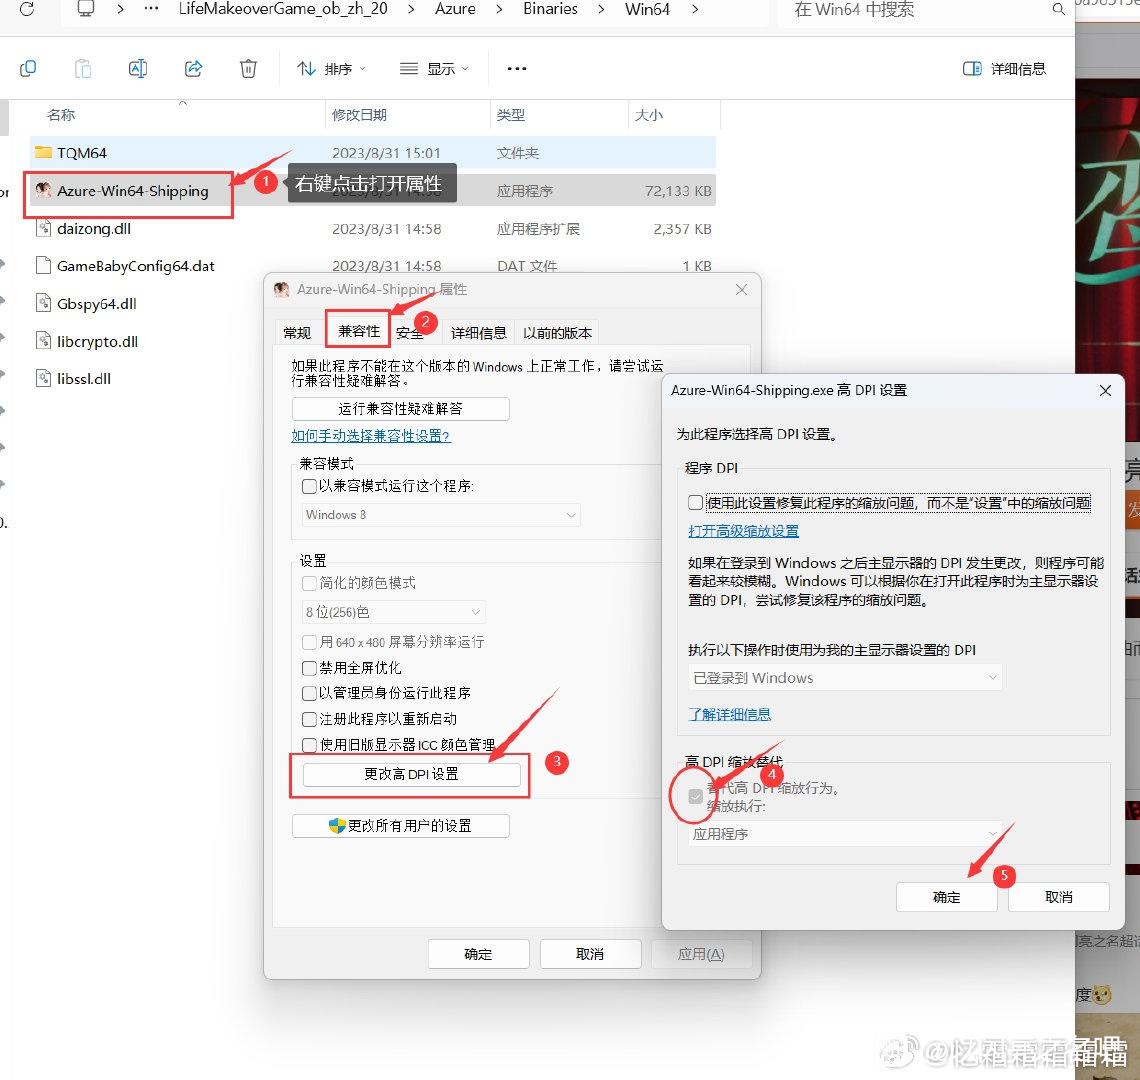
Task: Go to Binaries folder in breadcrumb
Action: [x=550, y=9]
